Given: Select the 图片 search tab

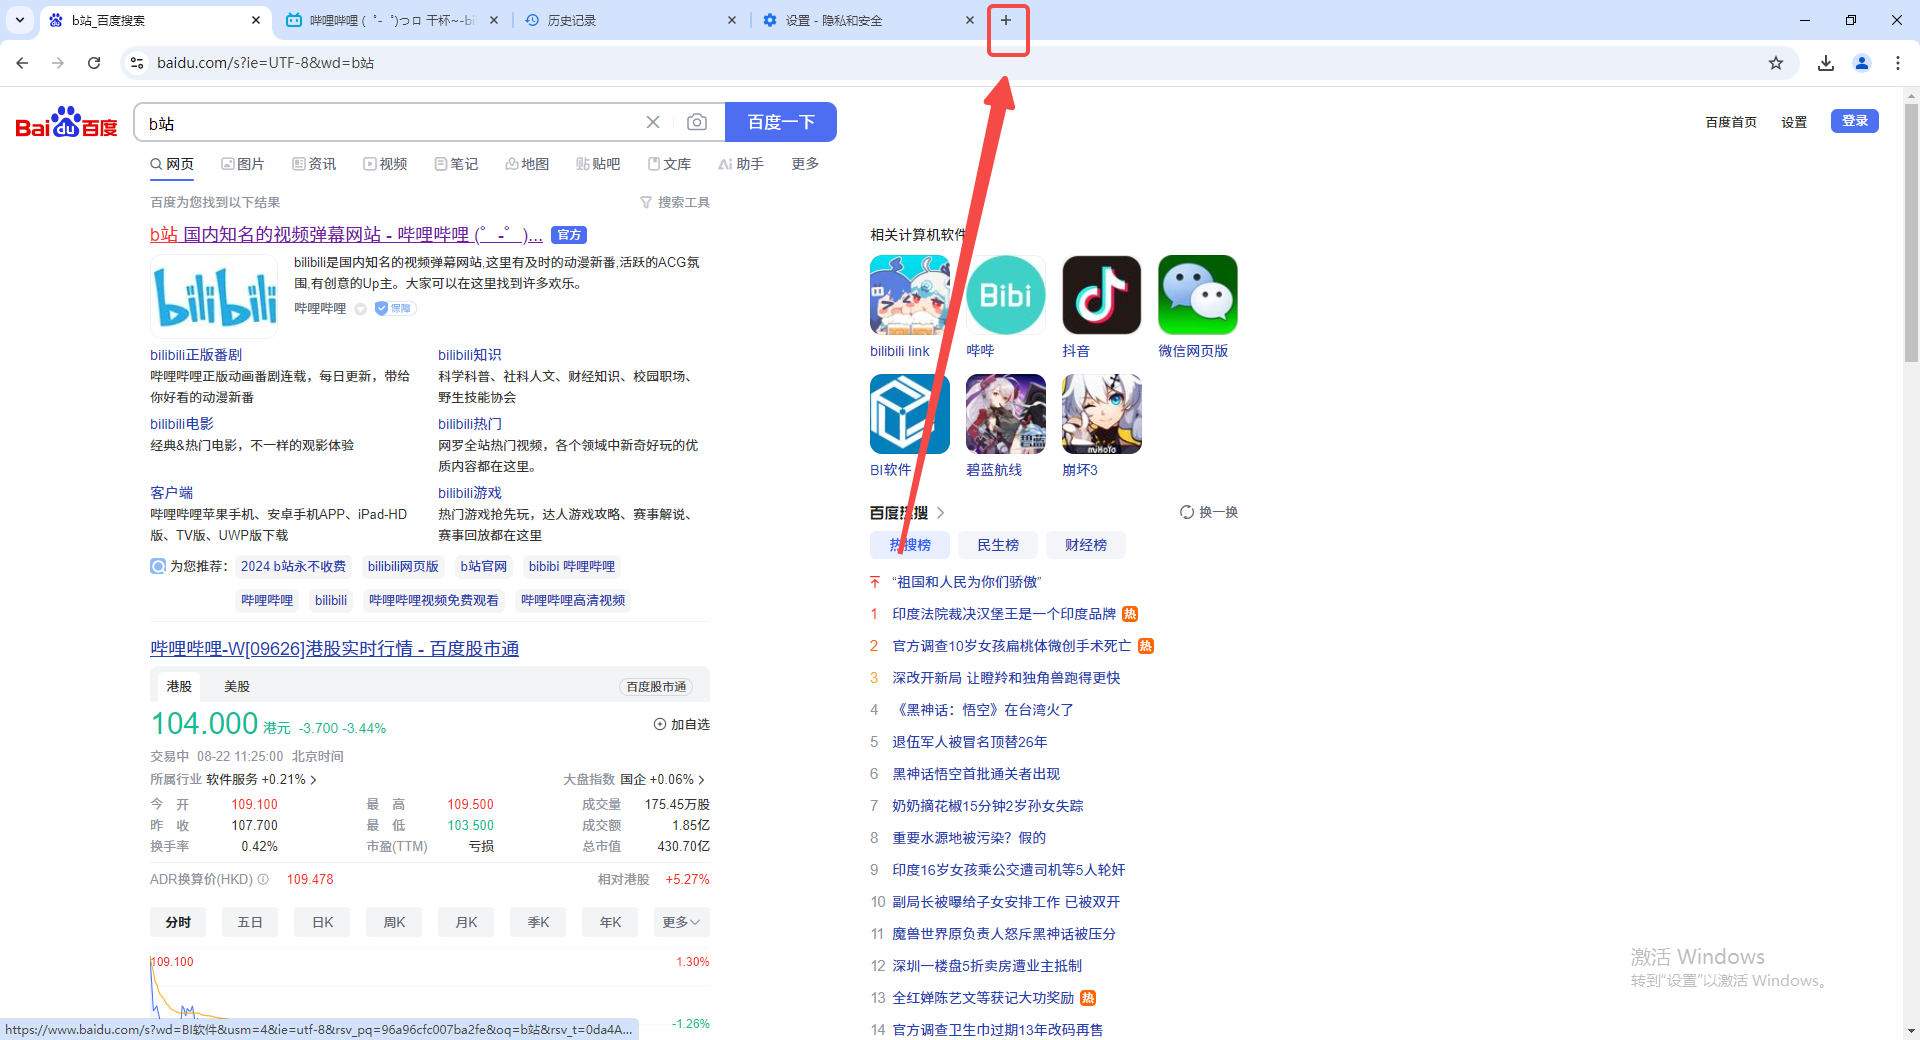Looking at the screenshot, I should click(243, 164).
